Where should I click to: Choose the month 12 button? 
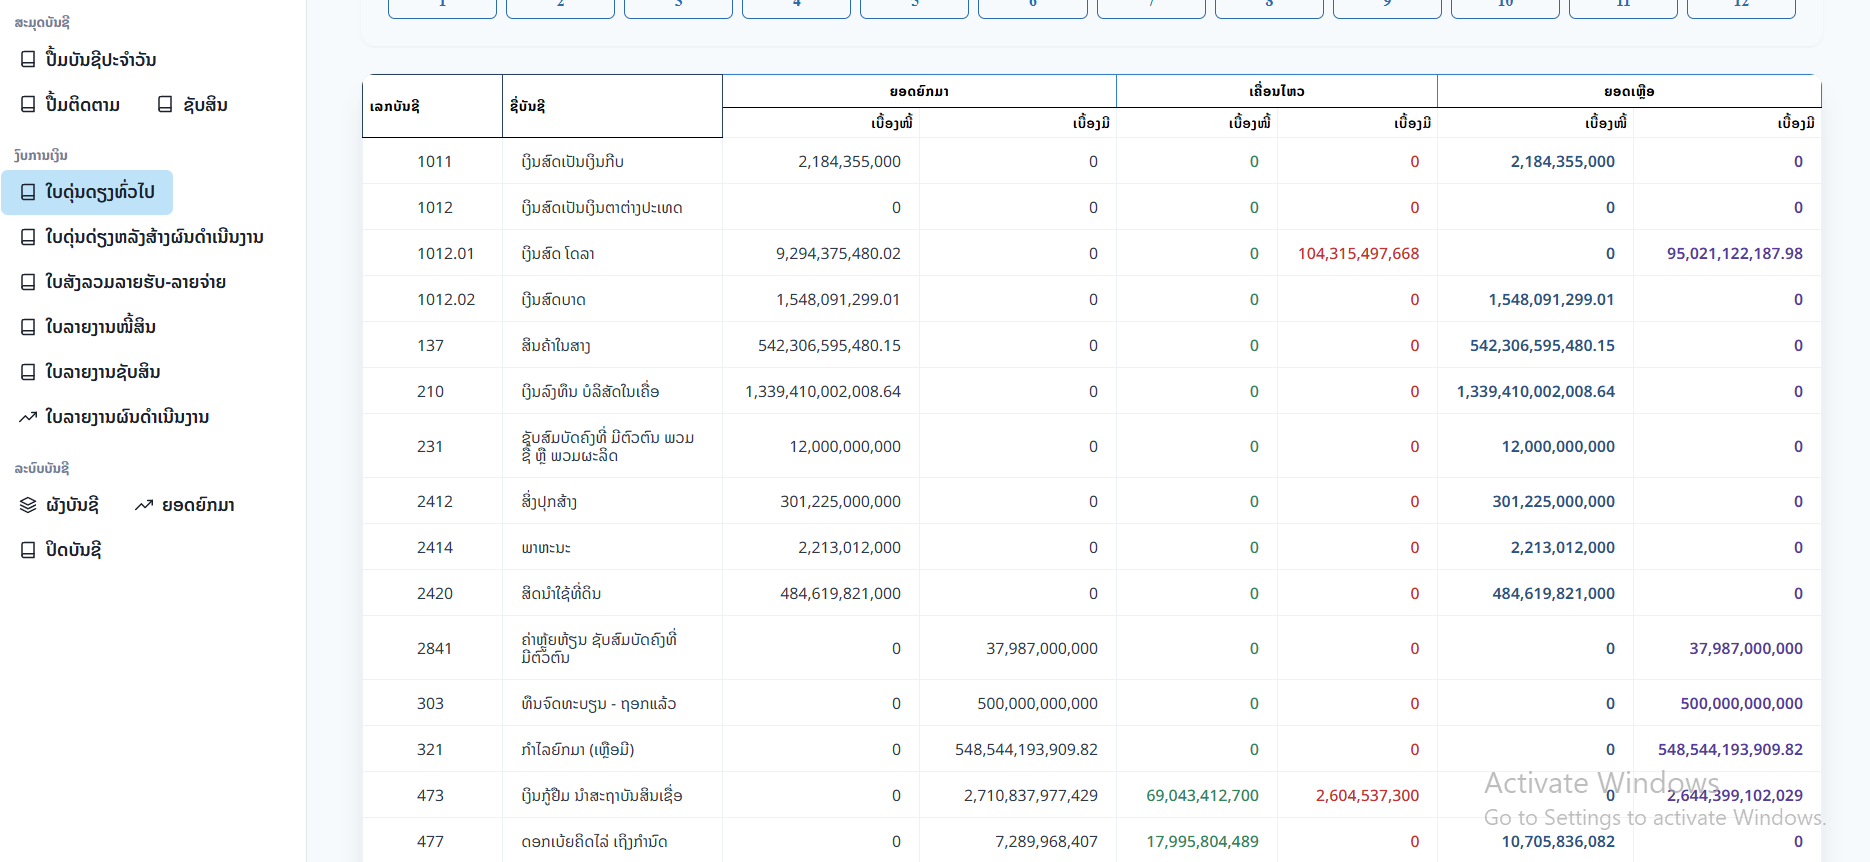(1741, 6)
